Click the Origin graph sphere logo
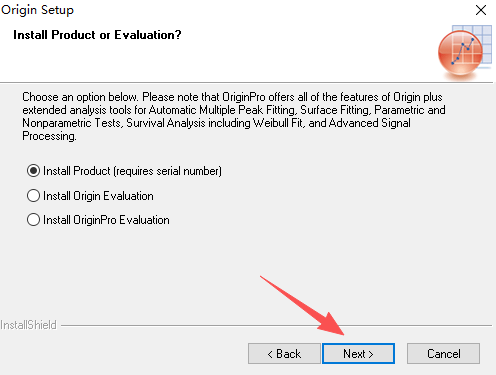The image size is (496, 375). (x=460, y=52)
